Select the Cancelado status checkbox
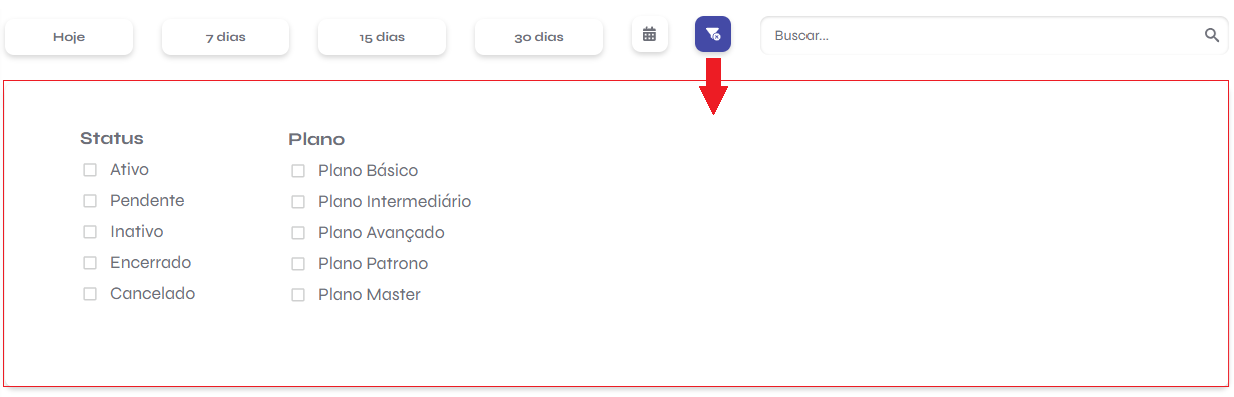1234x397 pixels. pos(90,294)
